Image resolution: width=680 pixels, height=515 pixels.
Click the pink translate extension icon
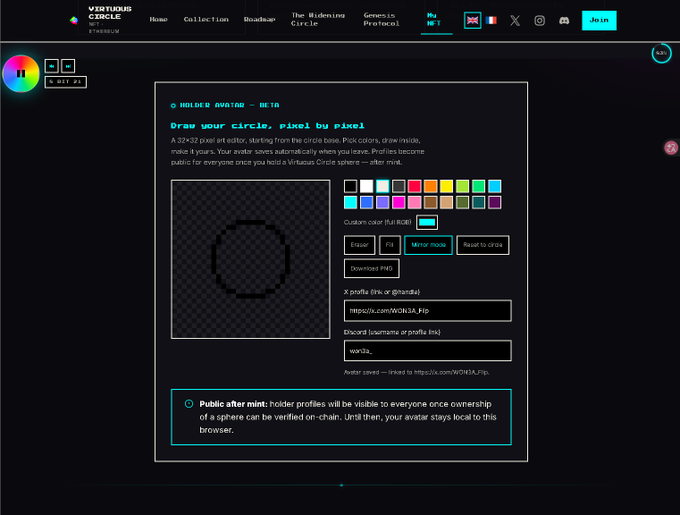(671, 148)
